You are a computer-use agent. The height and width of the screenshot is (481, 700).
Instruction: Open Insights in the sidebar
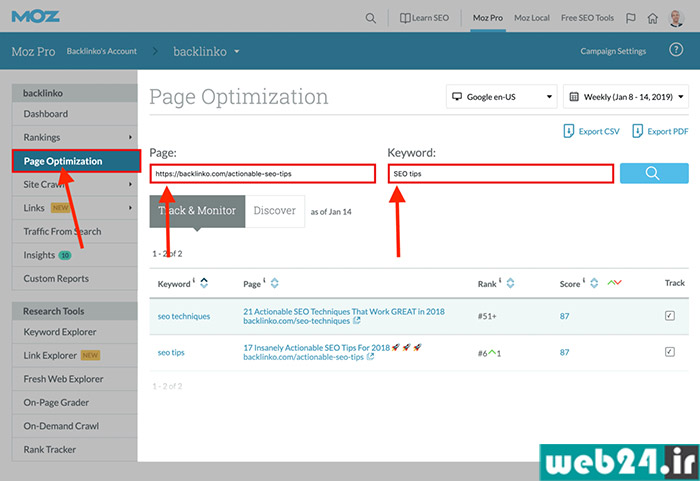point(75,255)
